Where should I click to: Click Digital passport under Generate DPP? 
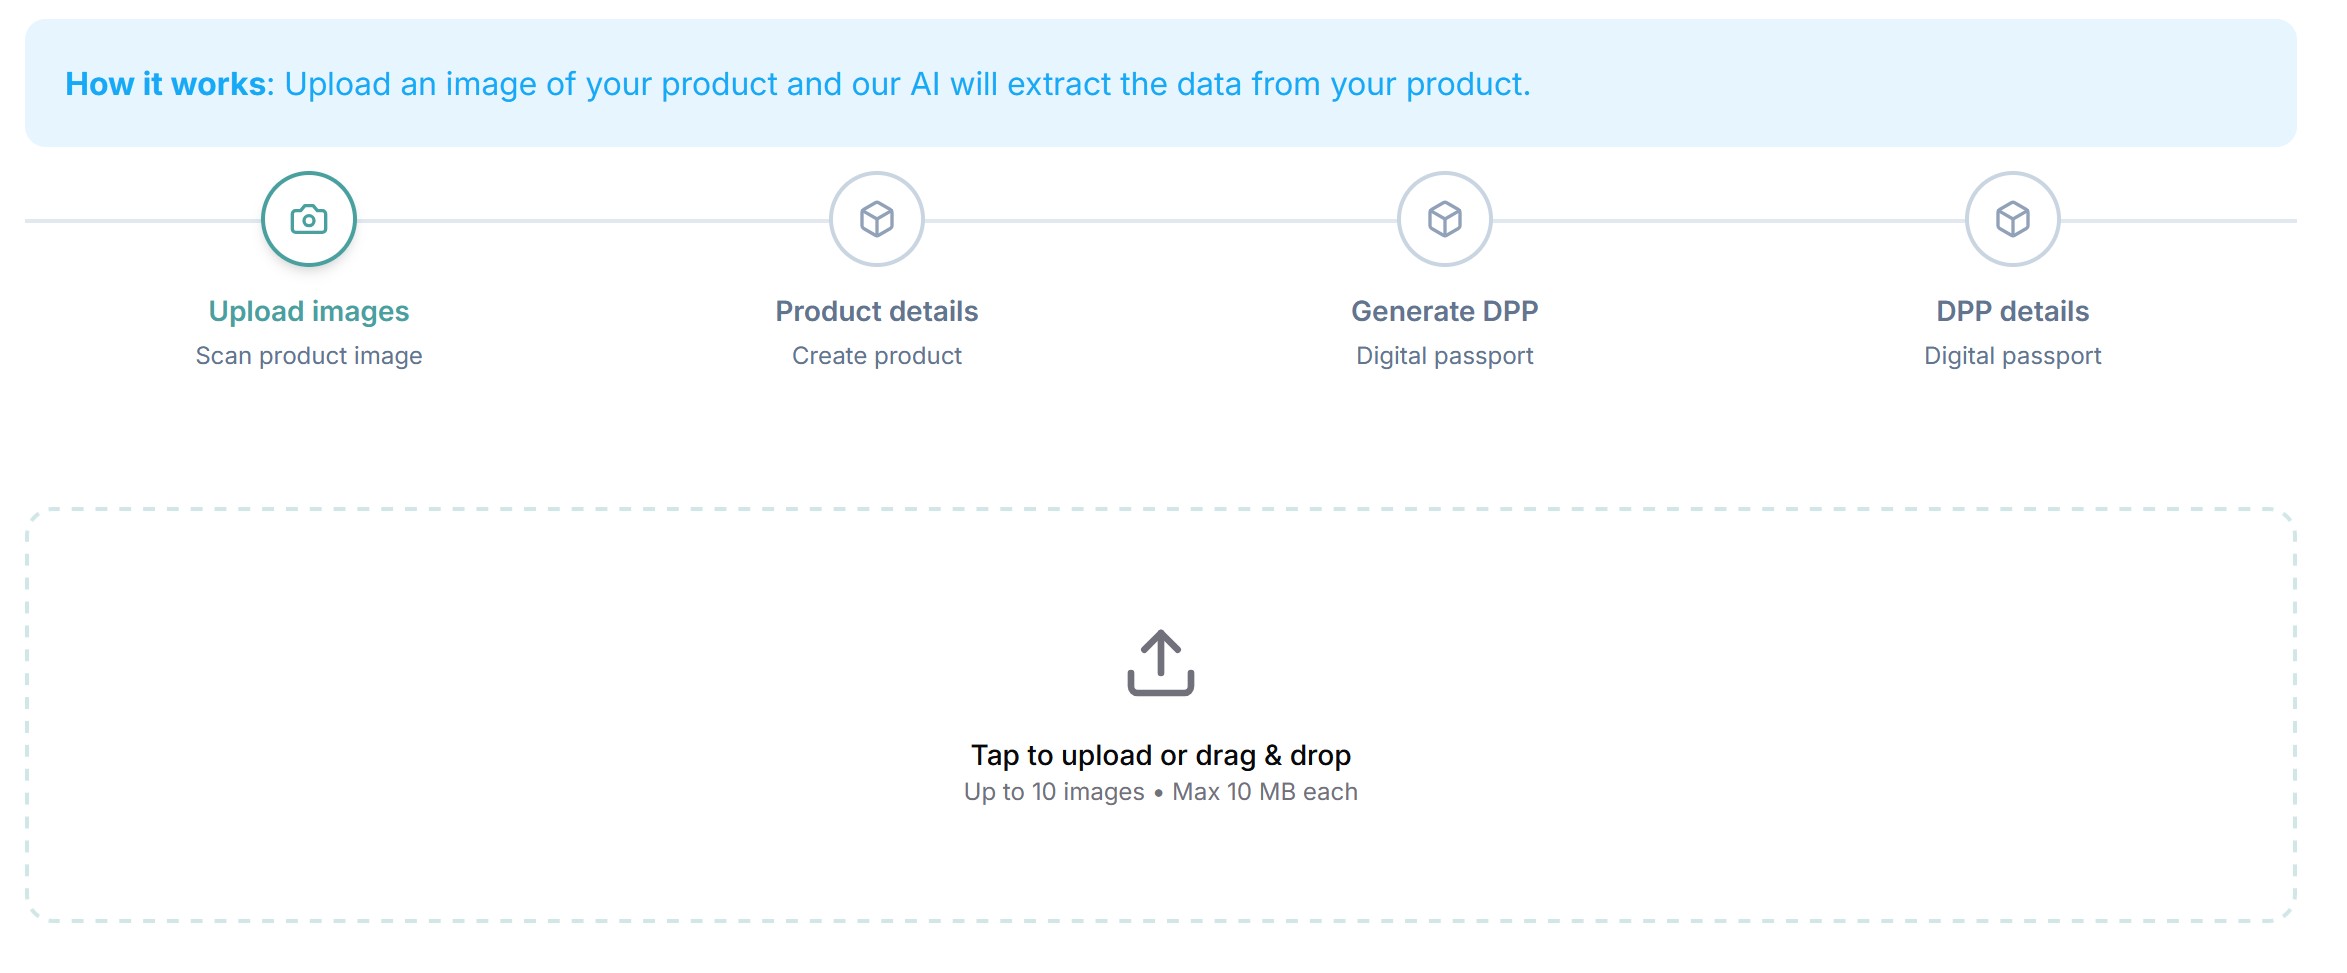click(x=1445, y=356)
